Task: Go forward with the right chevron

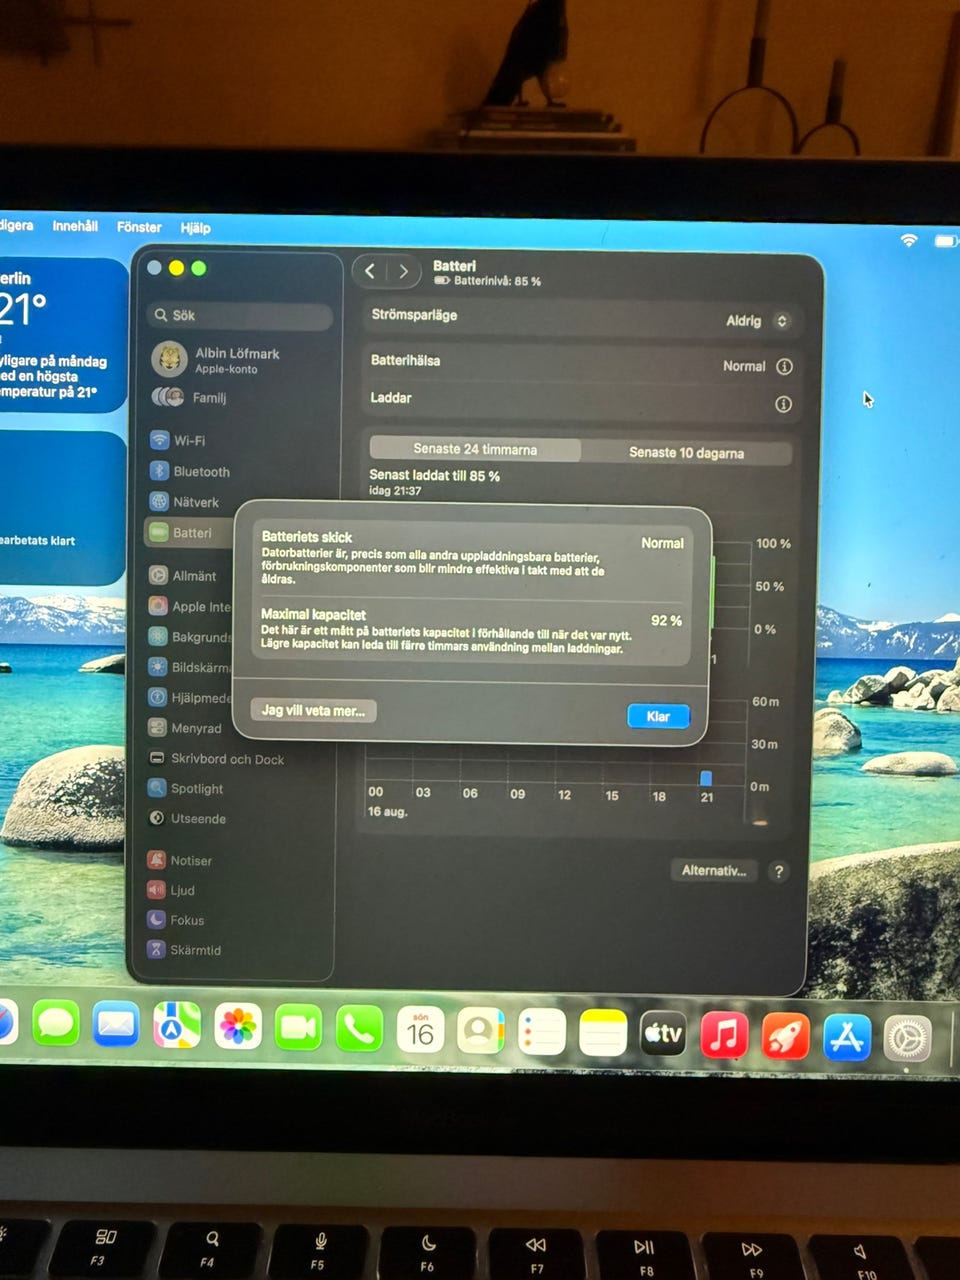Action: [403, 271]
